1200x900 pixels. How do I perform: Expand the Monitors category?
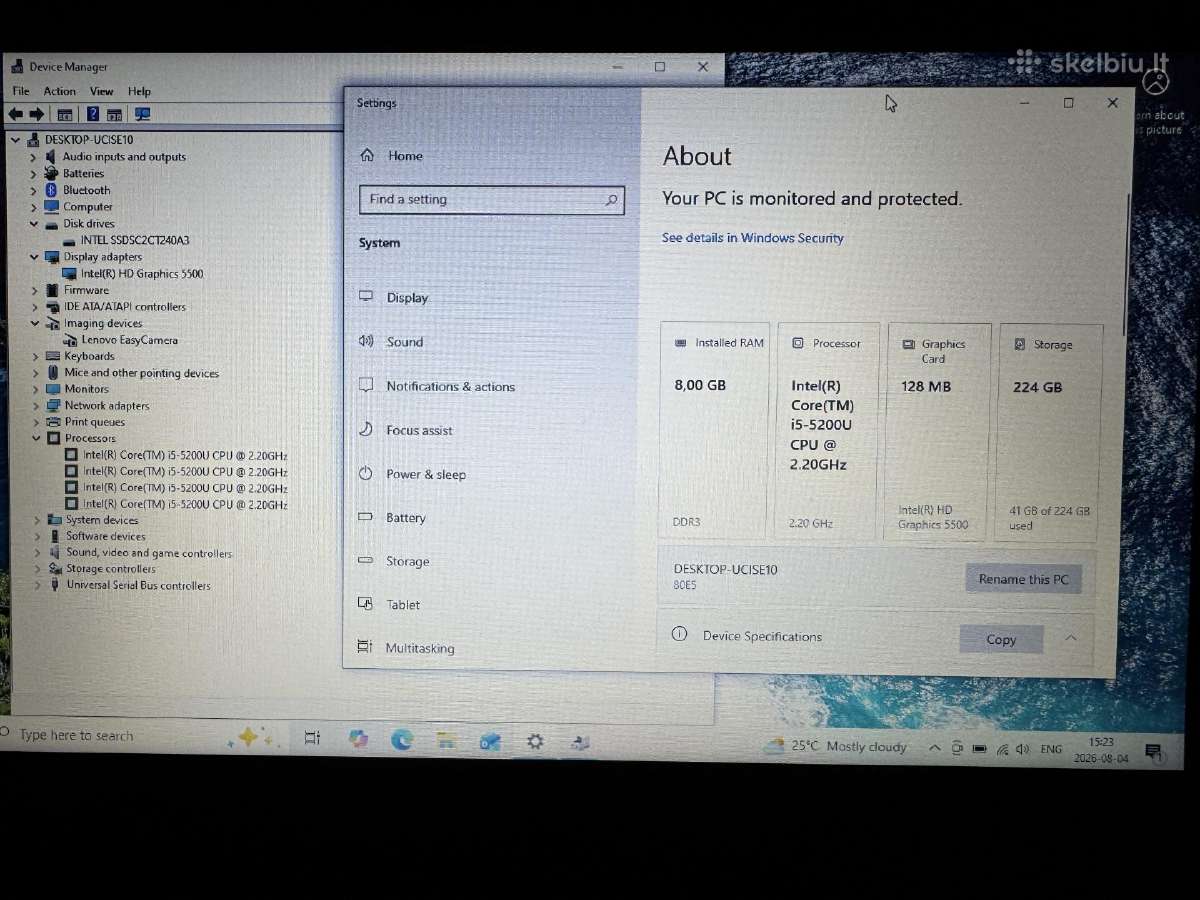(36, 390)
